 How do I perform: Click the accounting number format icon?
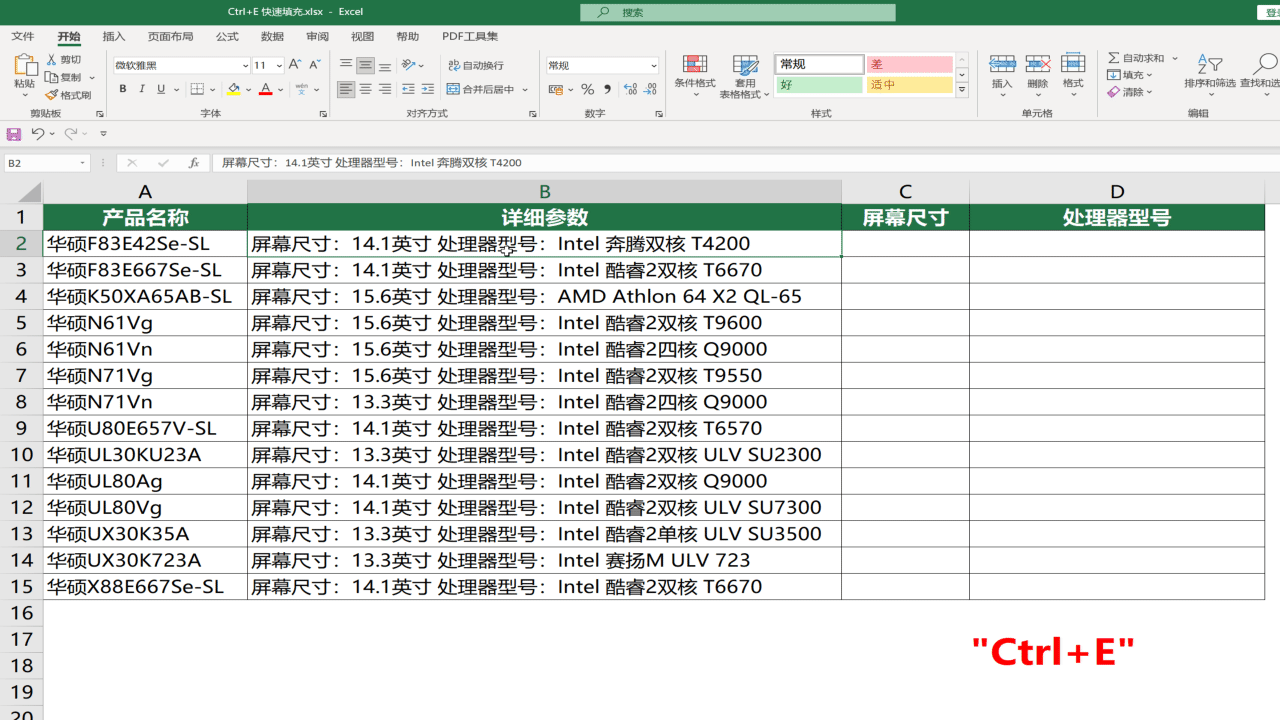point(556,89)
